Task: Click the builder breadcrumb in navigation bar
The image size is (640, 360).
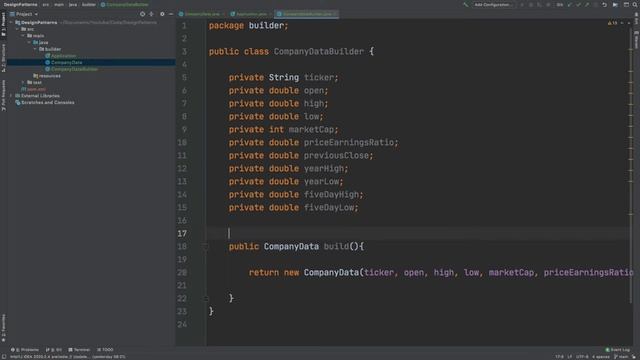Action: tap(89, 4)
